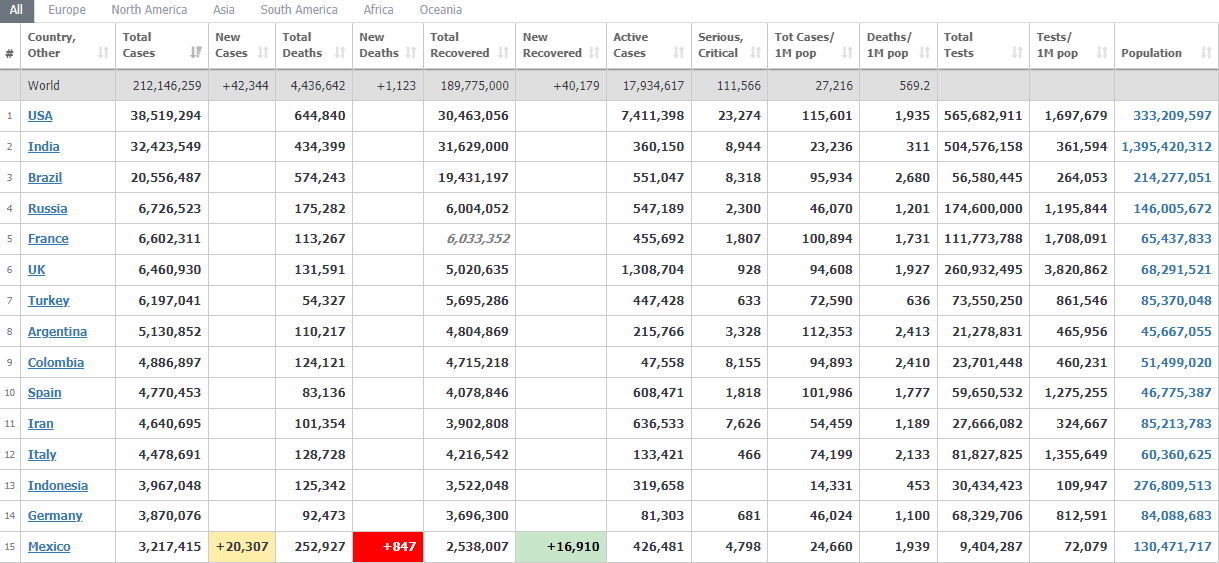Click the India country link
Viewport: 1219px width, 563px height.
click(43, 147)
